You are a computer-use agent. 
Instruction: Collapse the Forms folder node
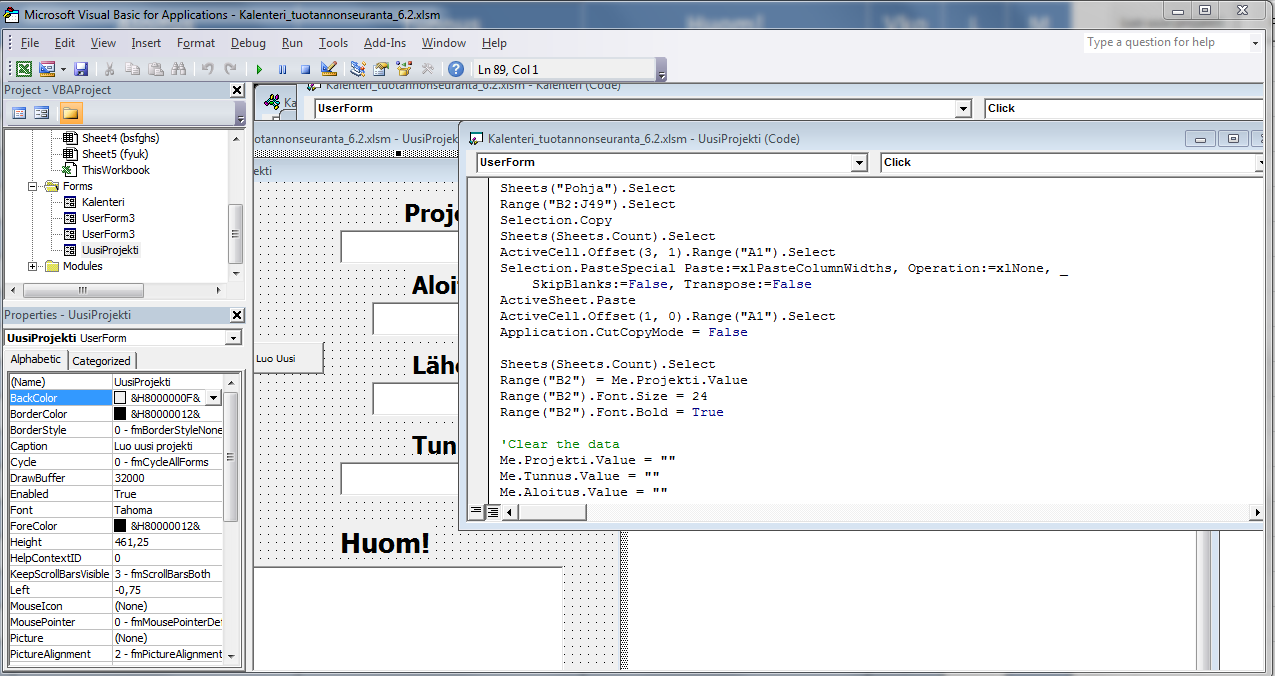pos(33,186)
